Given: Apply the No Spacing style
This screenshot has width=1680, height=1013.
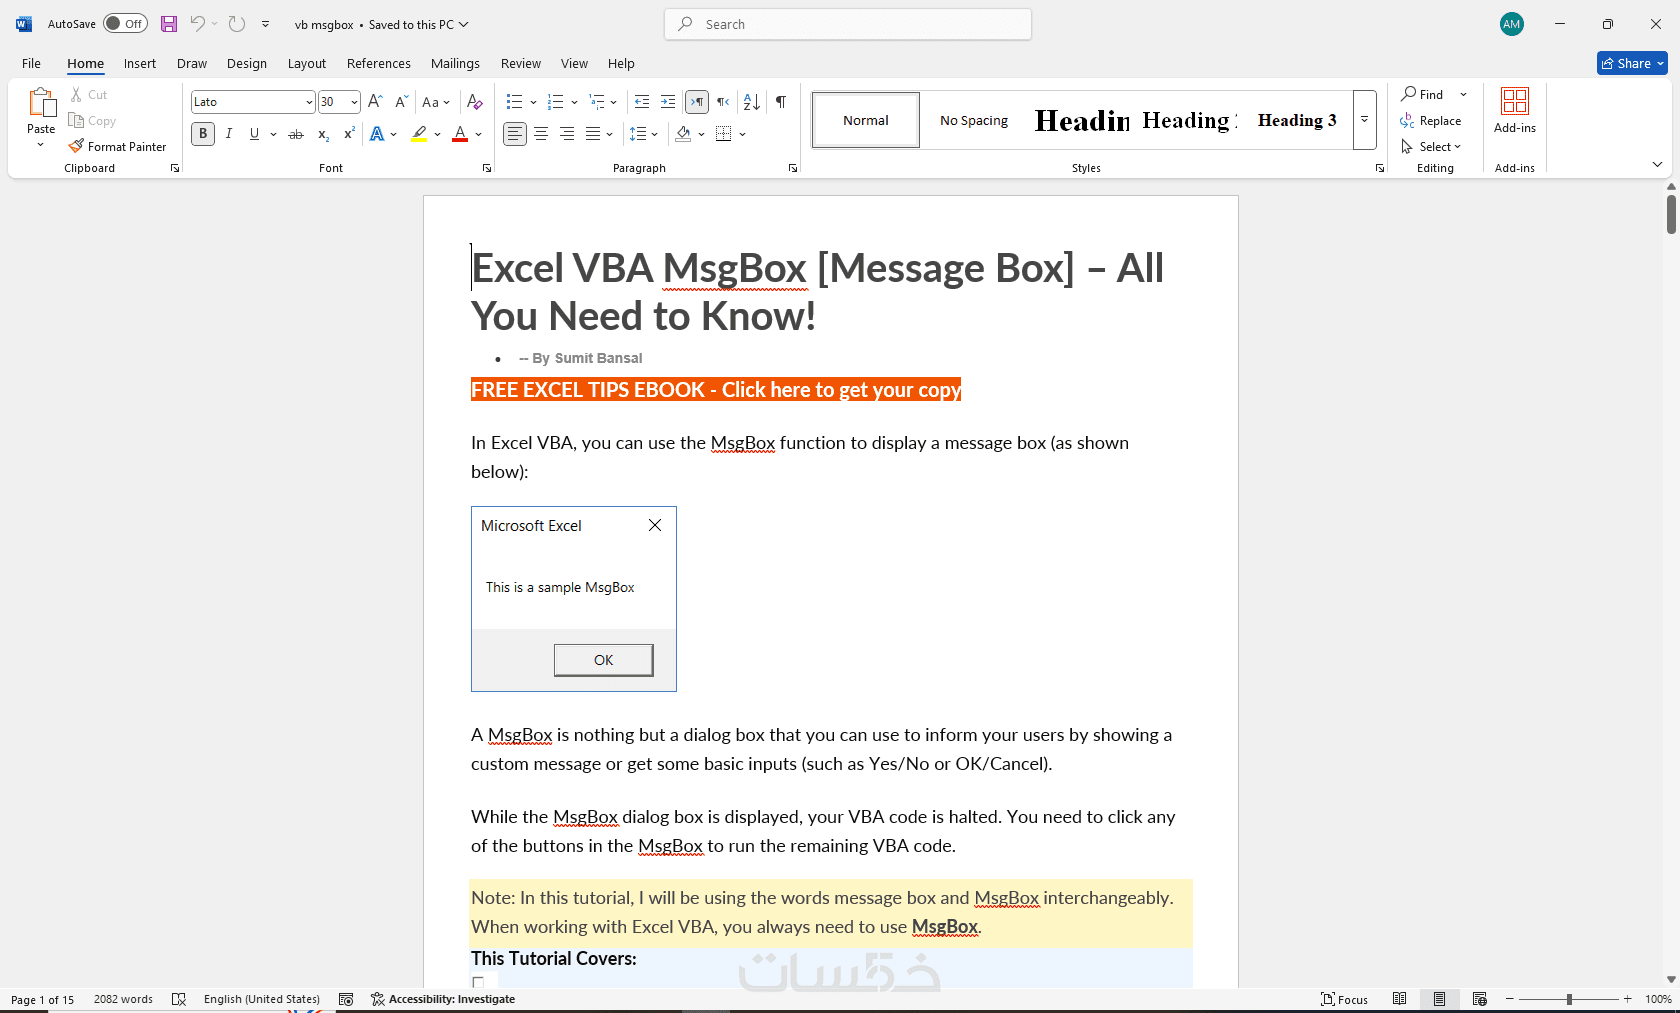Looking at the screenshot, I should click(974, 120).
